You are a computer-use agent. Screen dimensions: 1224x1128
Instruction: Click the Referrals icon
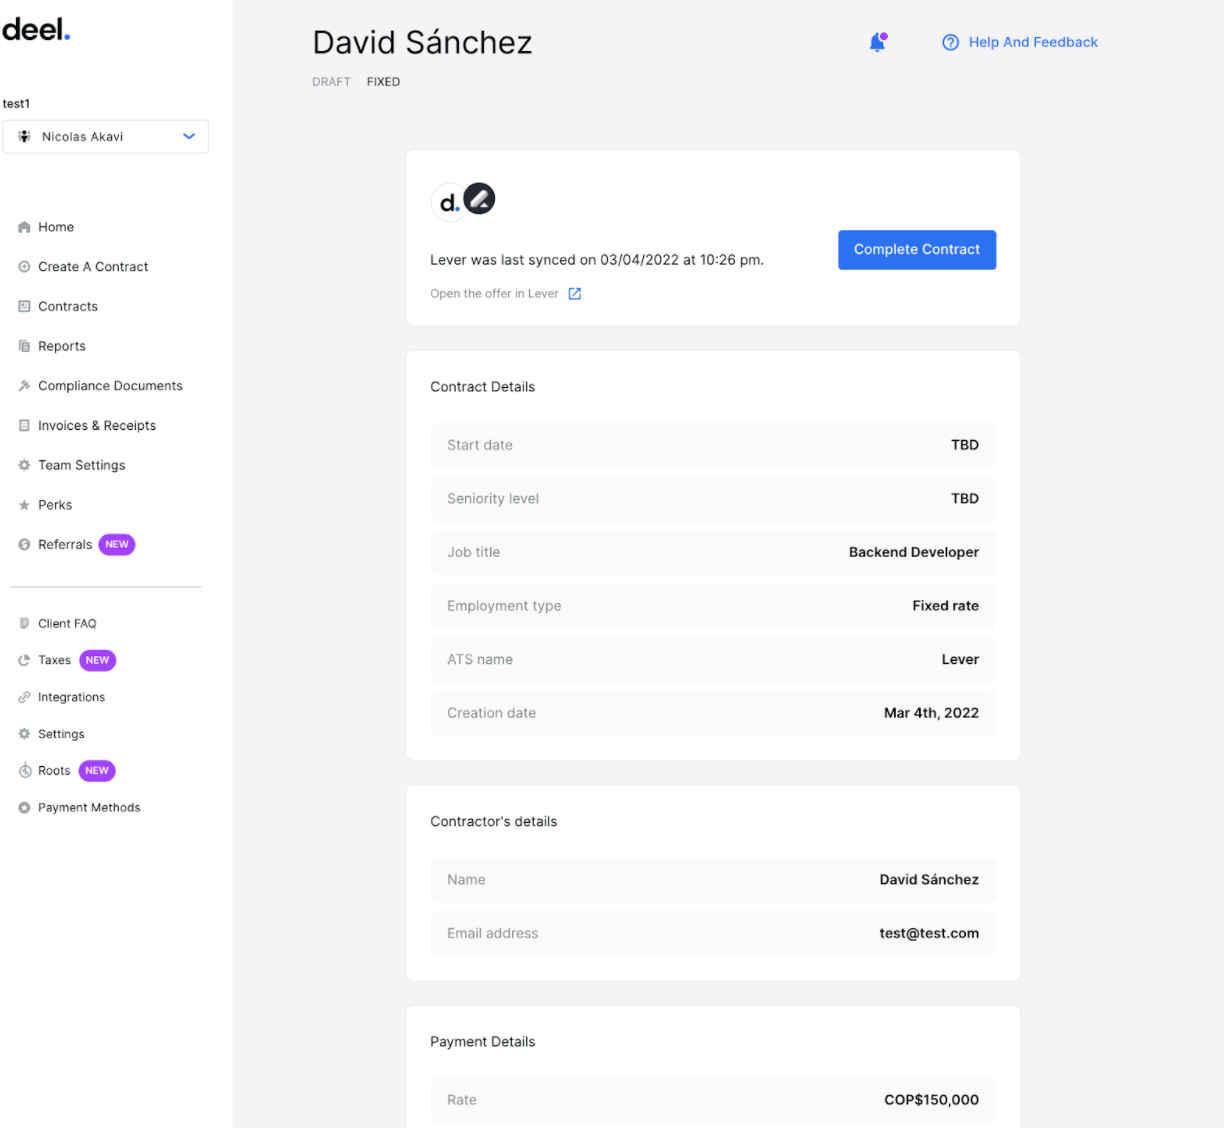tap(24, 545)
